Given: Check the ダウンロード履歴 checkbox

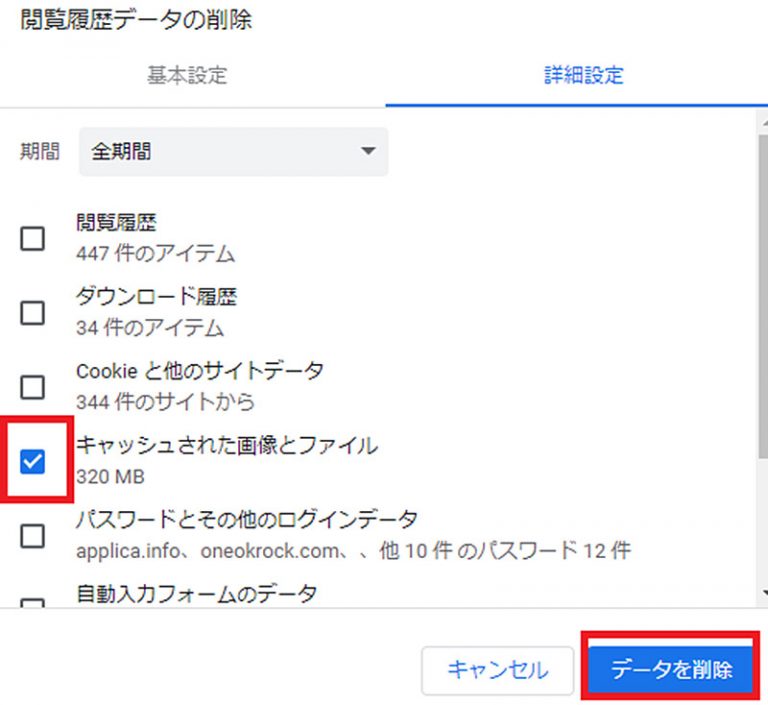Looking at the screenshot, I should point(33,312).
